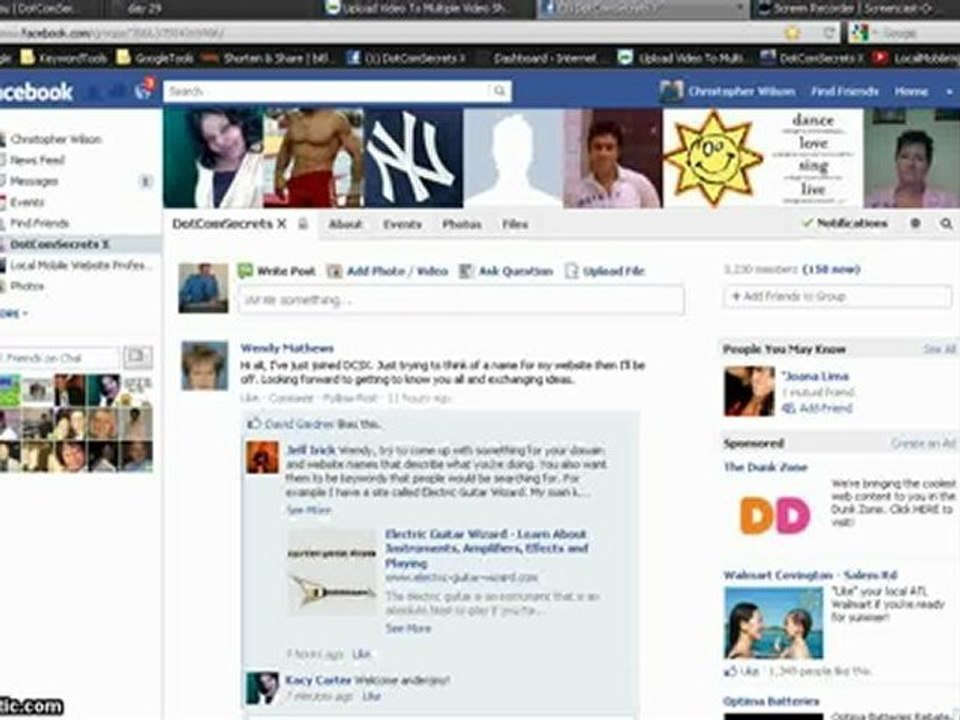Click the bookmark star in address bar
960x720 pixels.
click(793, 32)
